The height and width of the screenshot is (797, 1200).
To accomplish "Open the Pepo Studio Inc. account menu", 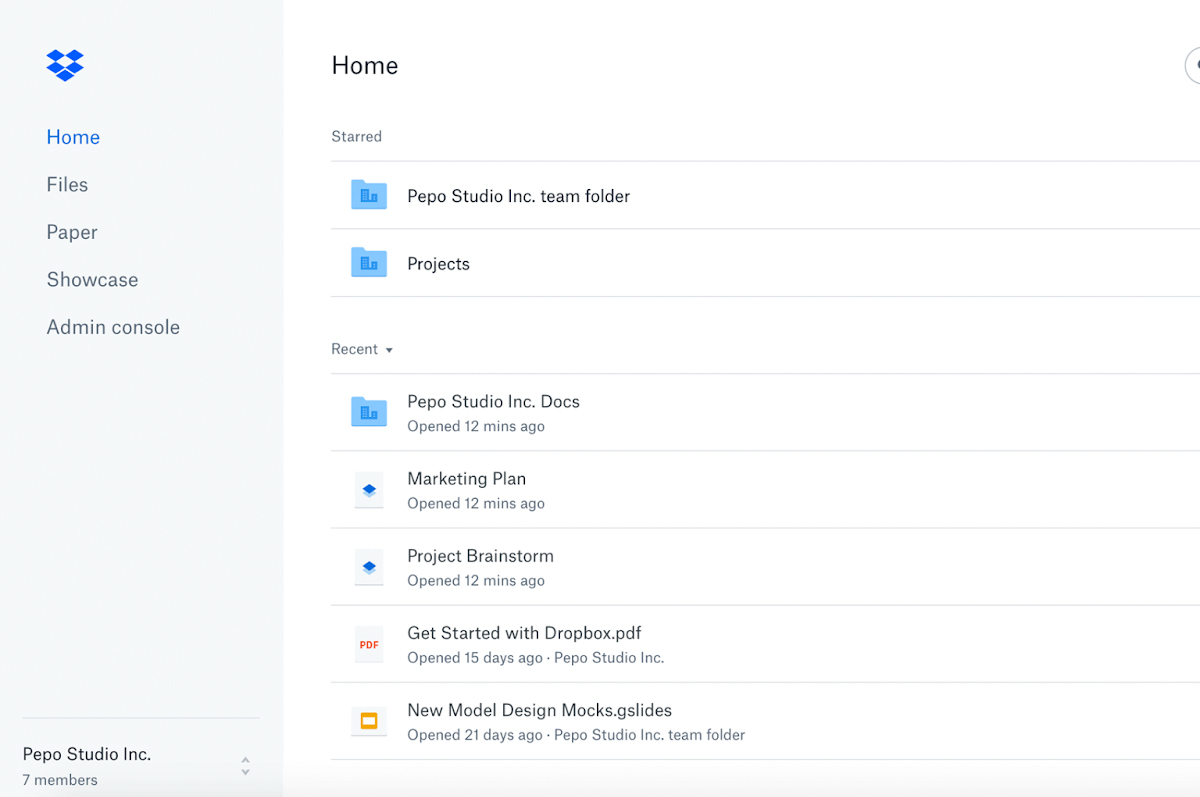I will click(x=87, y=755).
